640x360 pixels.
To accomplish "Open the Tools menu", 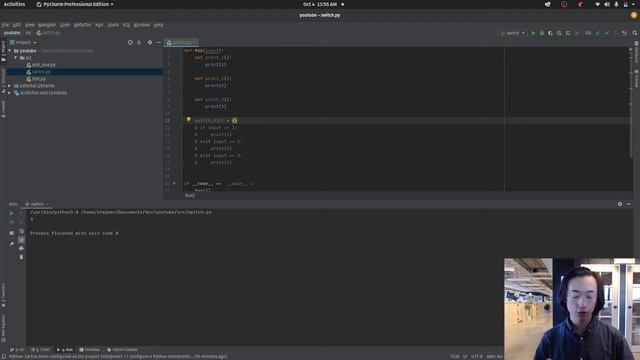I will pos(113,25).
